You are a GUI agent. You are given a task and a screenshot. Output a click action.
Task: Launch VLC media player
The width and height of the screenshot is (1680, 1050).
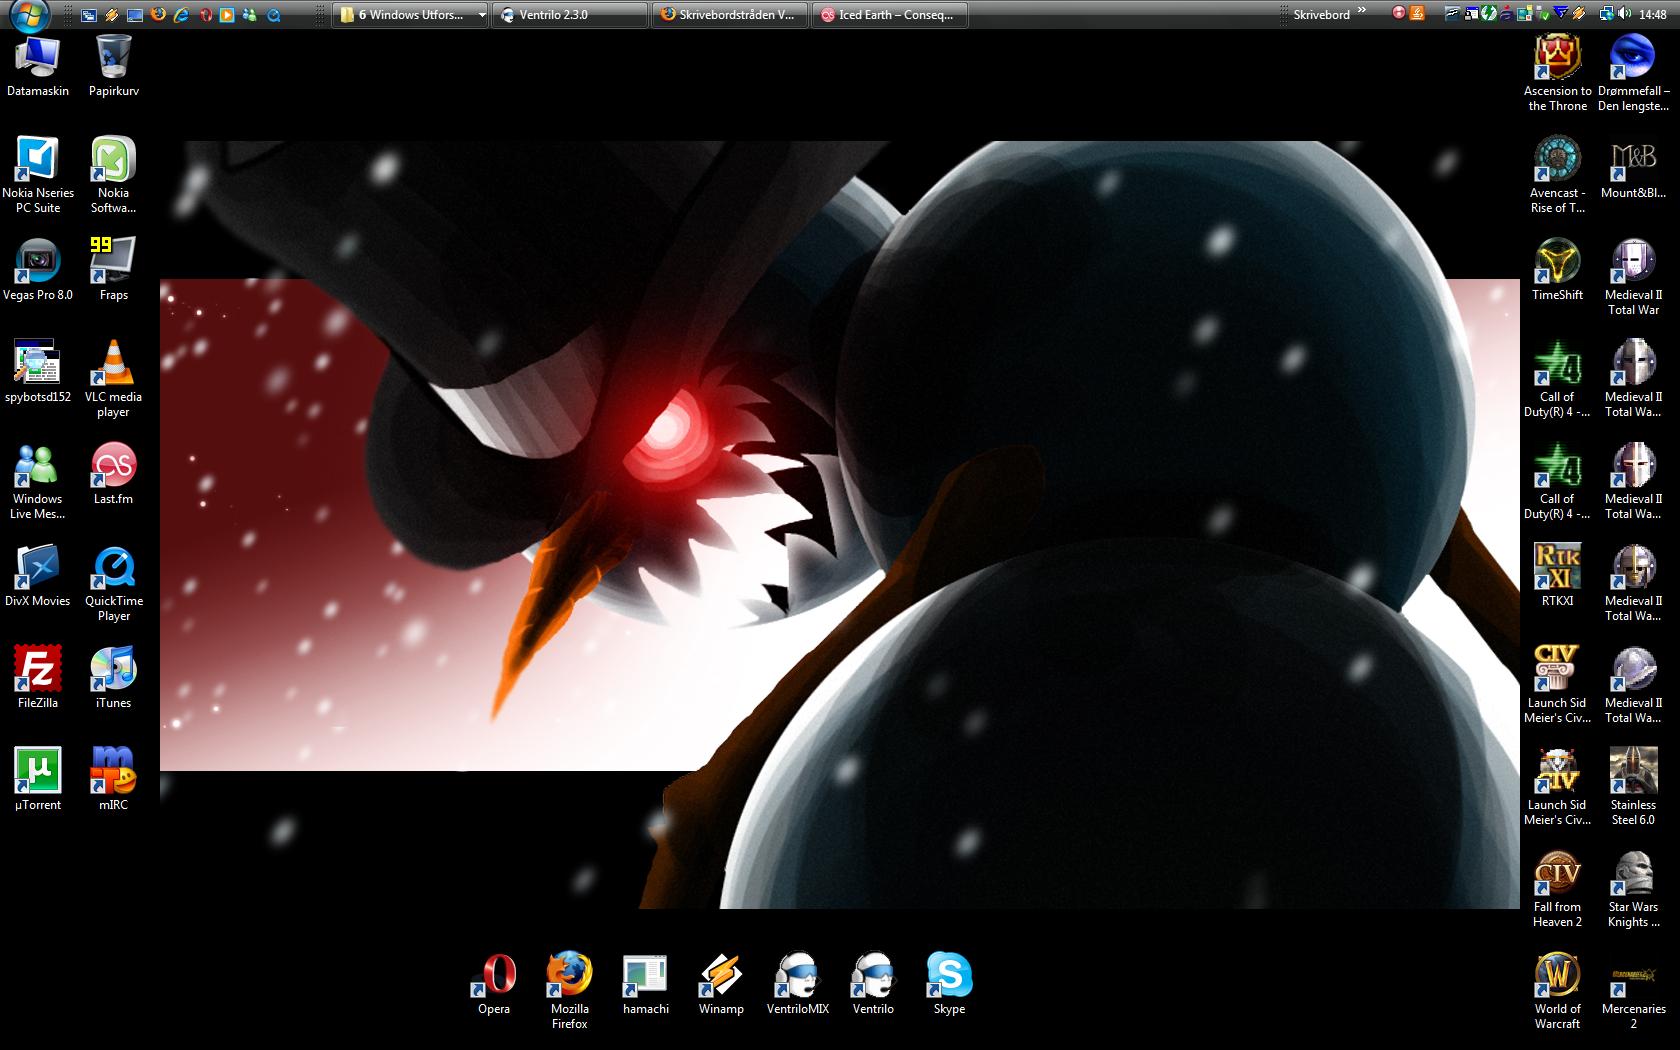coord(114,379)
